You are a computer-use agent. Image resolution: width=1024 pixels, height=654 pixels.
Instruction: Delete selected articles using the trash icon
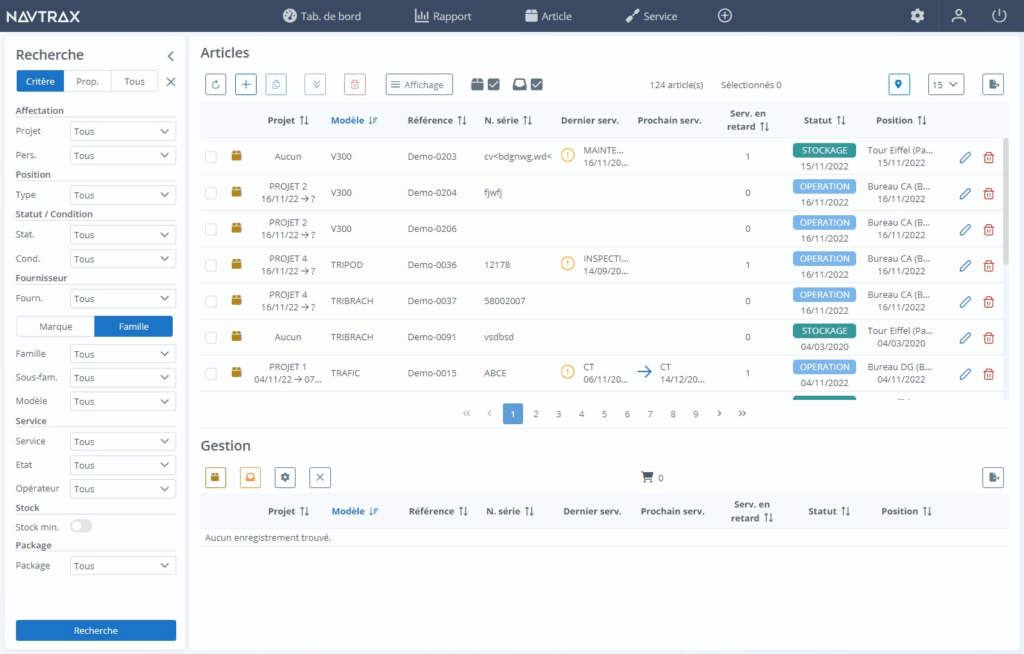coord(355,84)
